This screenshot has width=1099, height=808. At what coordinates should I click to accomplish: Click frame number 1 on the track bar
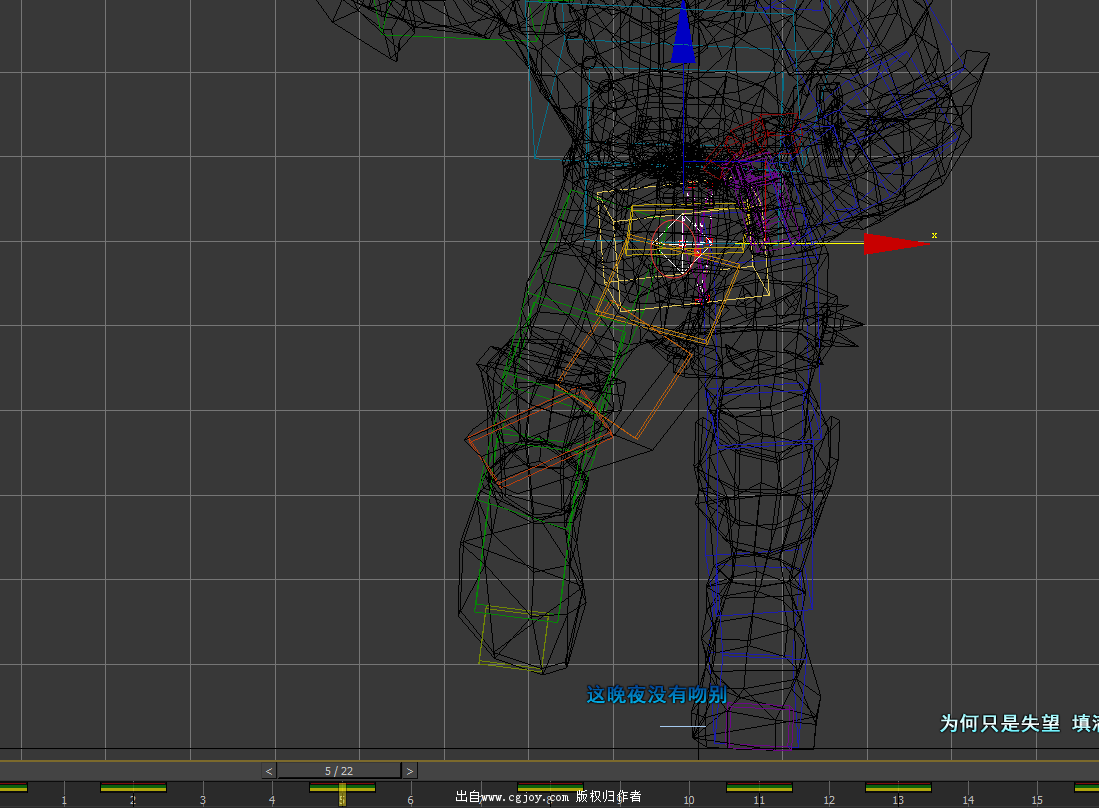(x=64, y=800)
